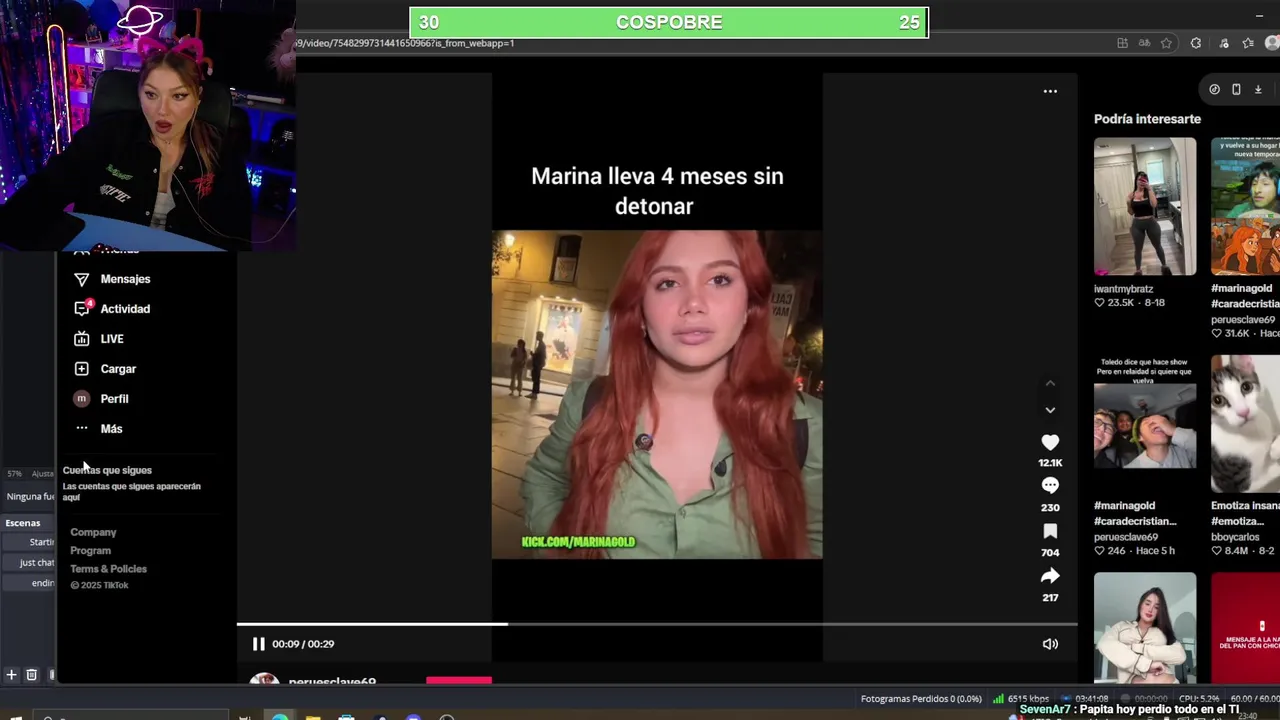Share the video with arrow icon
This screenshot has height=720, width=1280.
coord(1050,576)
